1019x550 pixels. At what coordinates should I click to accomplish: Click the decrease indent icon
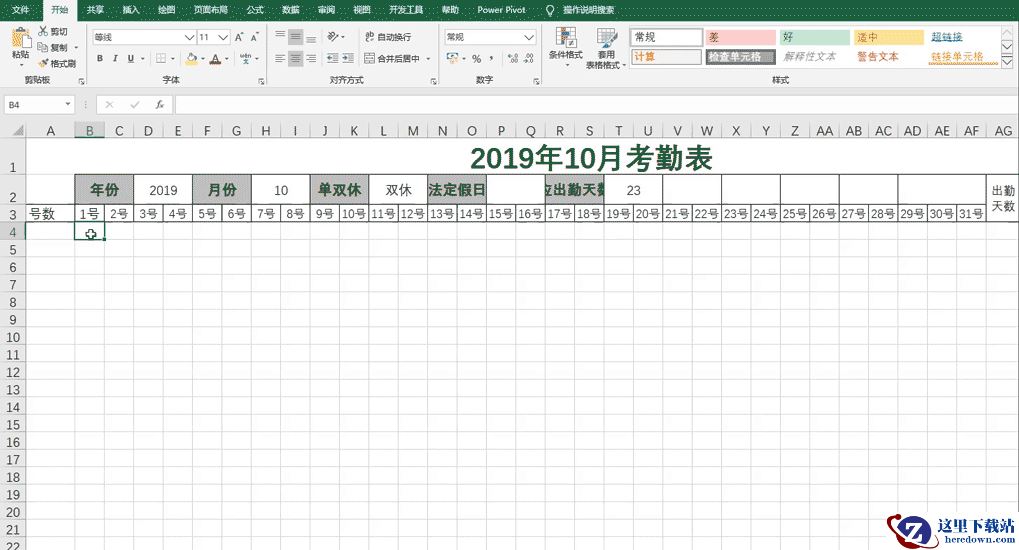tap(332, 58)
